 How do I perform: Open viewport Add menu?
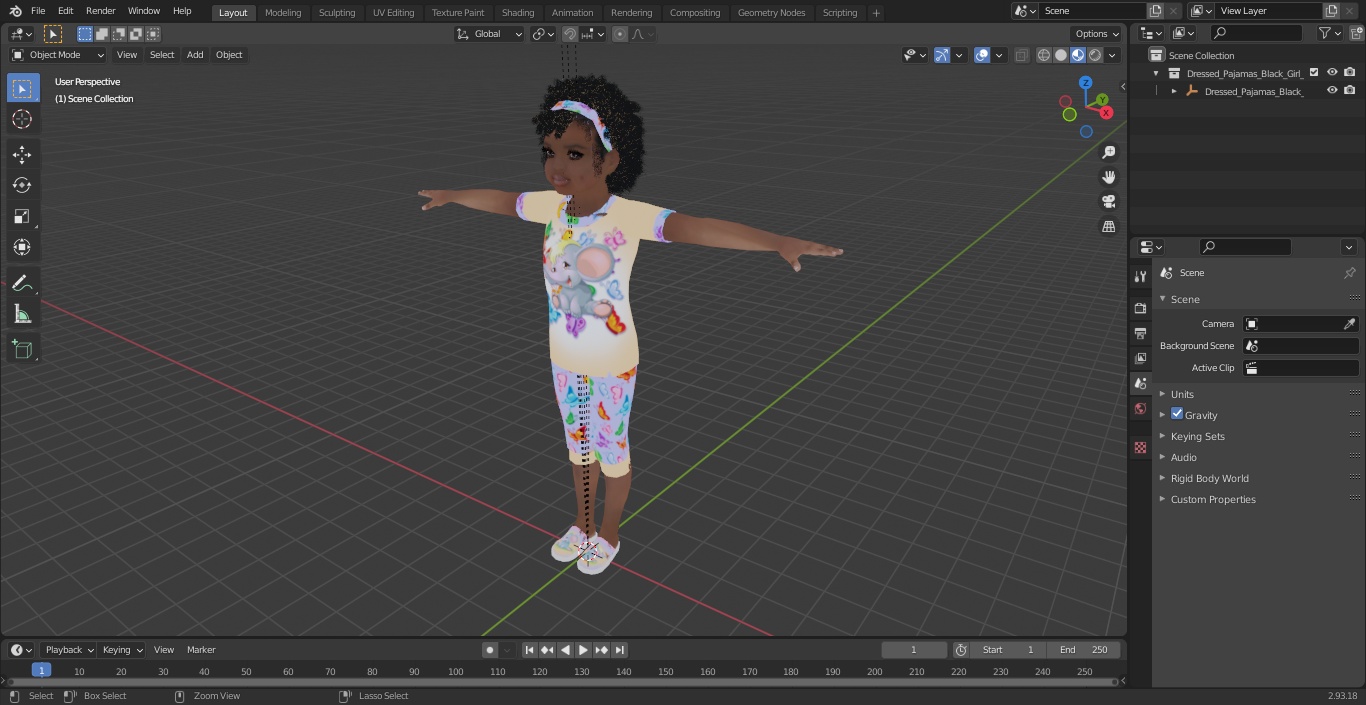pos(195,55)
